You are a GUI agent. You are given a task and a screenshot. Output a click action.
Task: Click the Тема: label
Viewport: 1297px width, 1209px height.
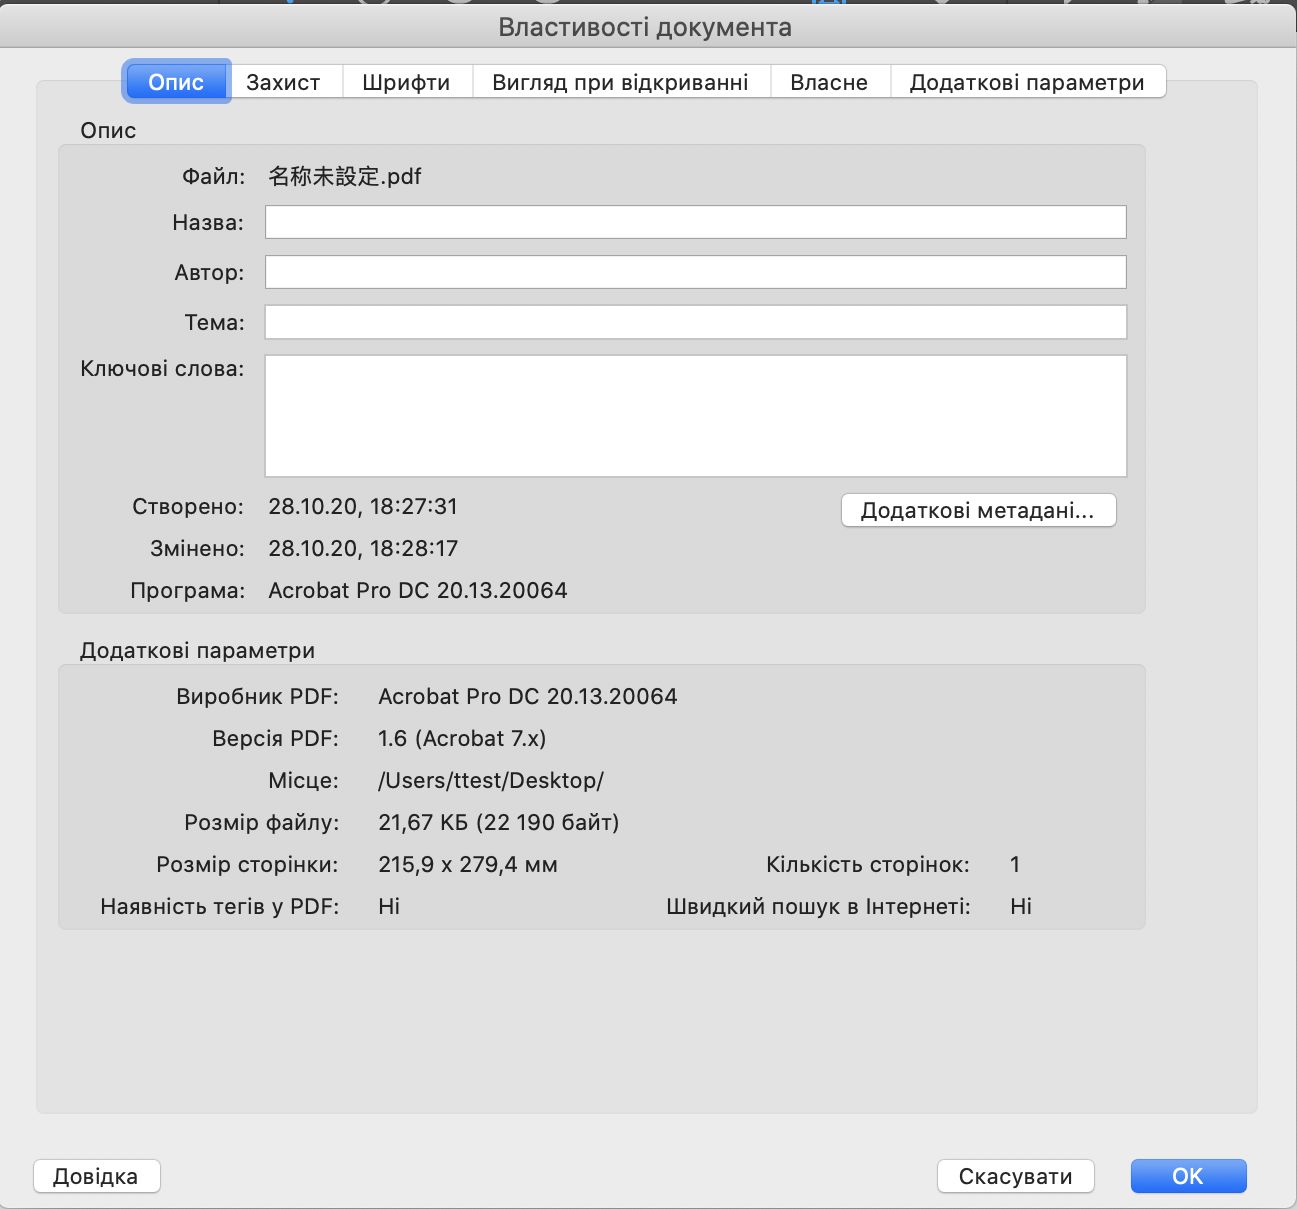pos(215,323)
